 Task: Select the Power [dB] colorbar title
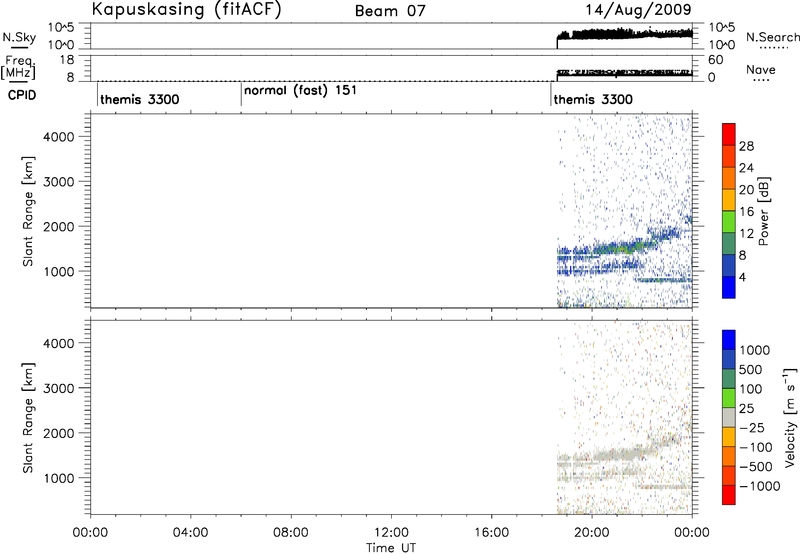(x=763, y=211)
